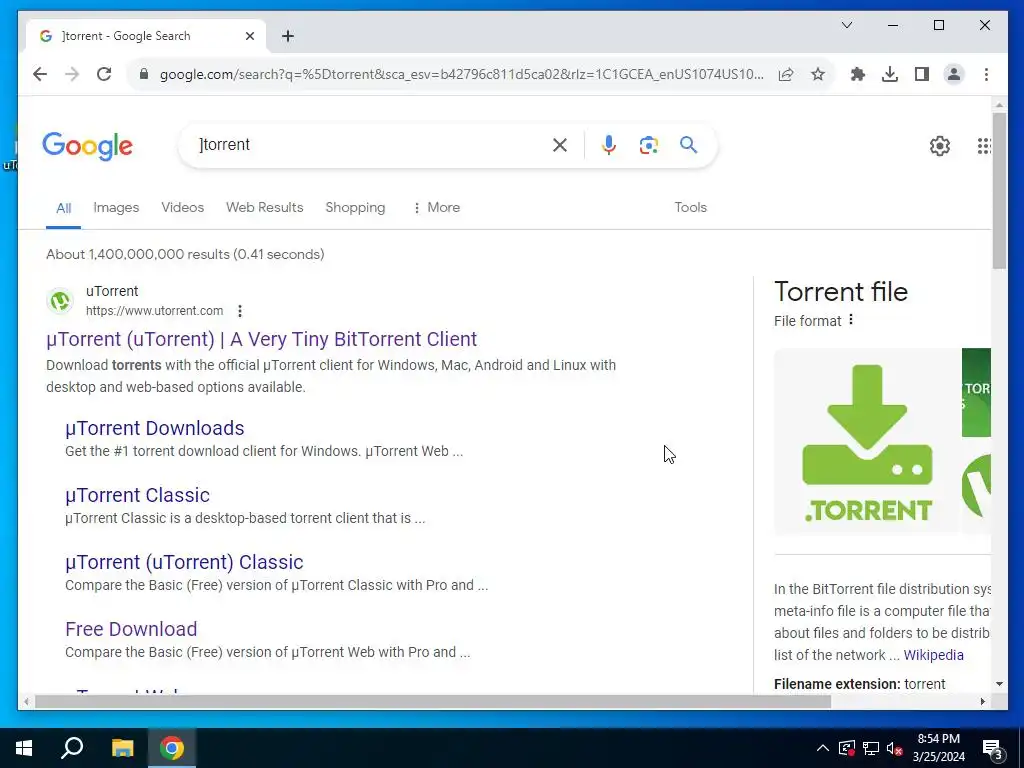Image resolution: width=1024 pixels, height=768 pixels.
Task: Click the browser address bar
Action: tap(461, 74)
